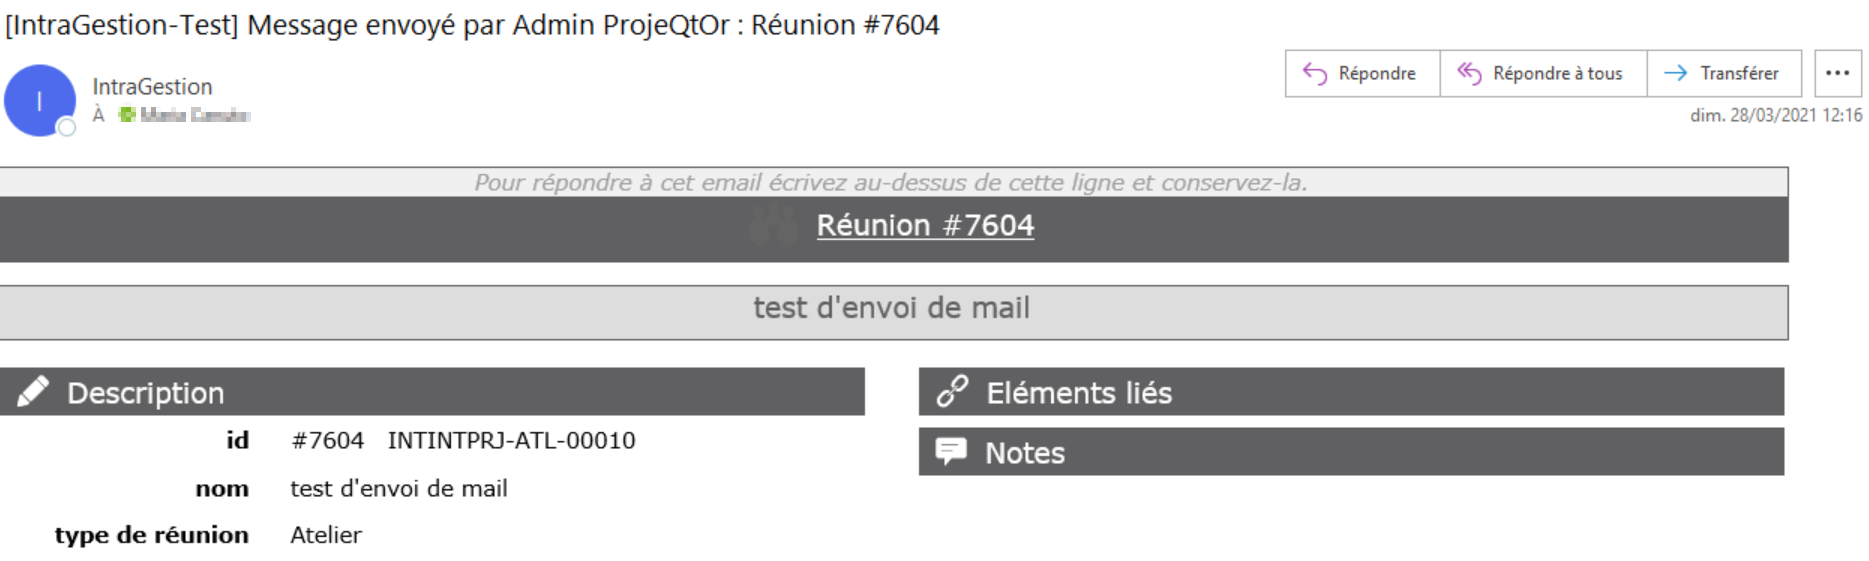
Task: Open the Réunion #7604 header link
Action: [x=925, y=226]
